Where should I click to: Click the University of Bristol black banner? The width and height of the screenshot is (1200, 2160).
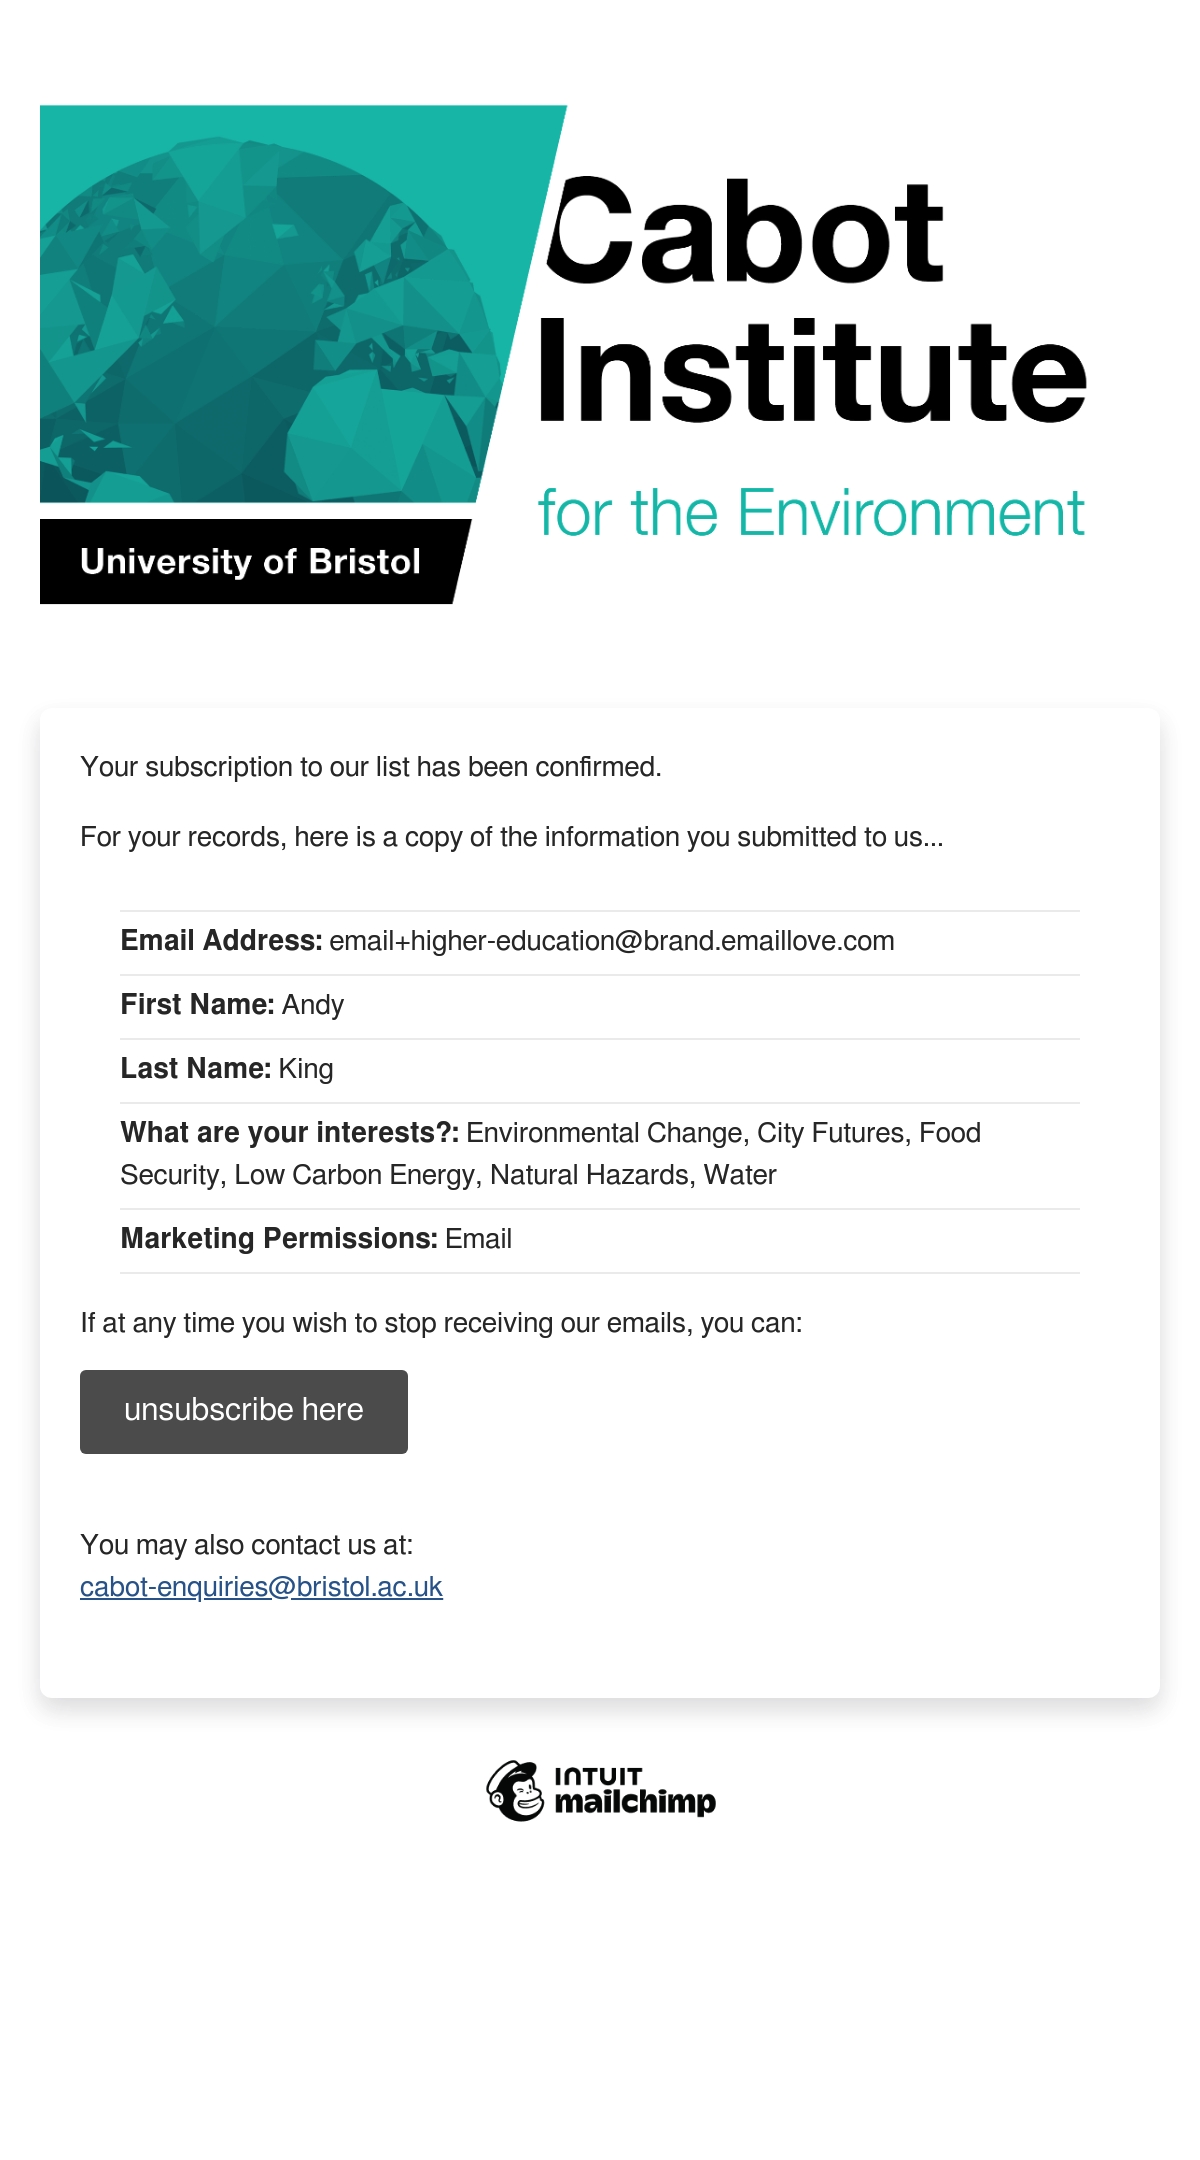coord(255,561)
